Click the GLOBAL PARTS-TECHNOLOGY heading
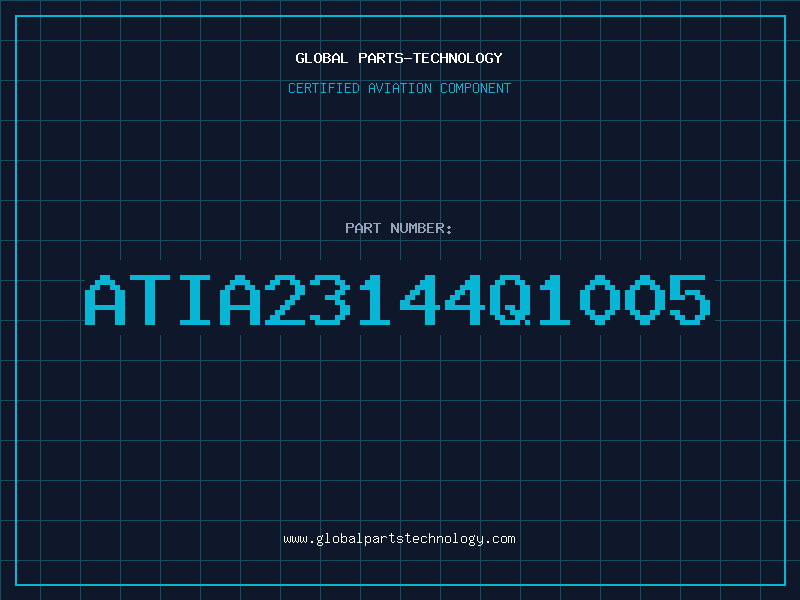The image size is (800, 600). (x=399, y=58)
